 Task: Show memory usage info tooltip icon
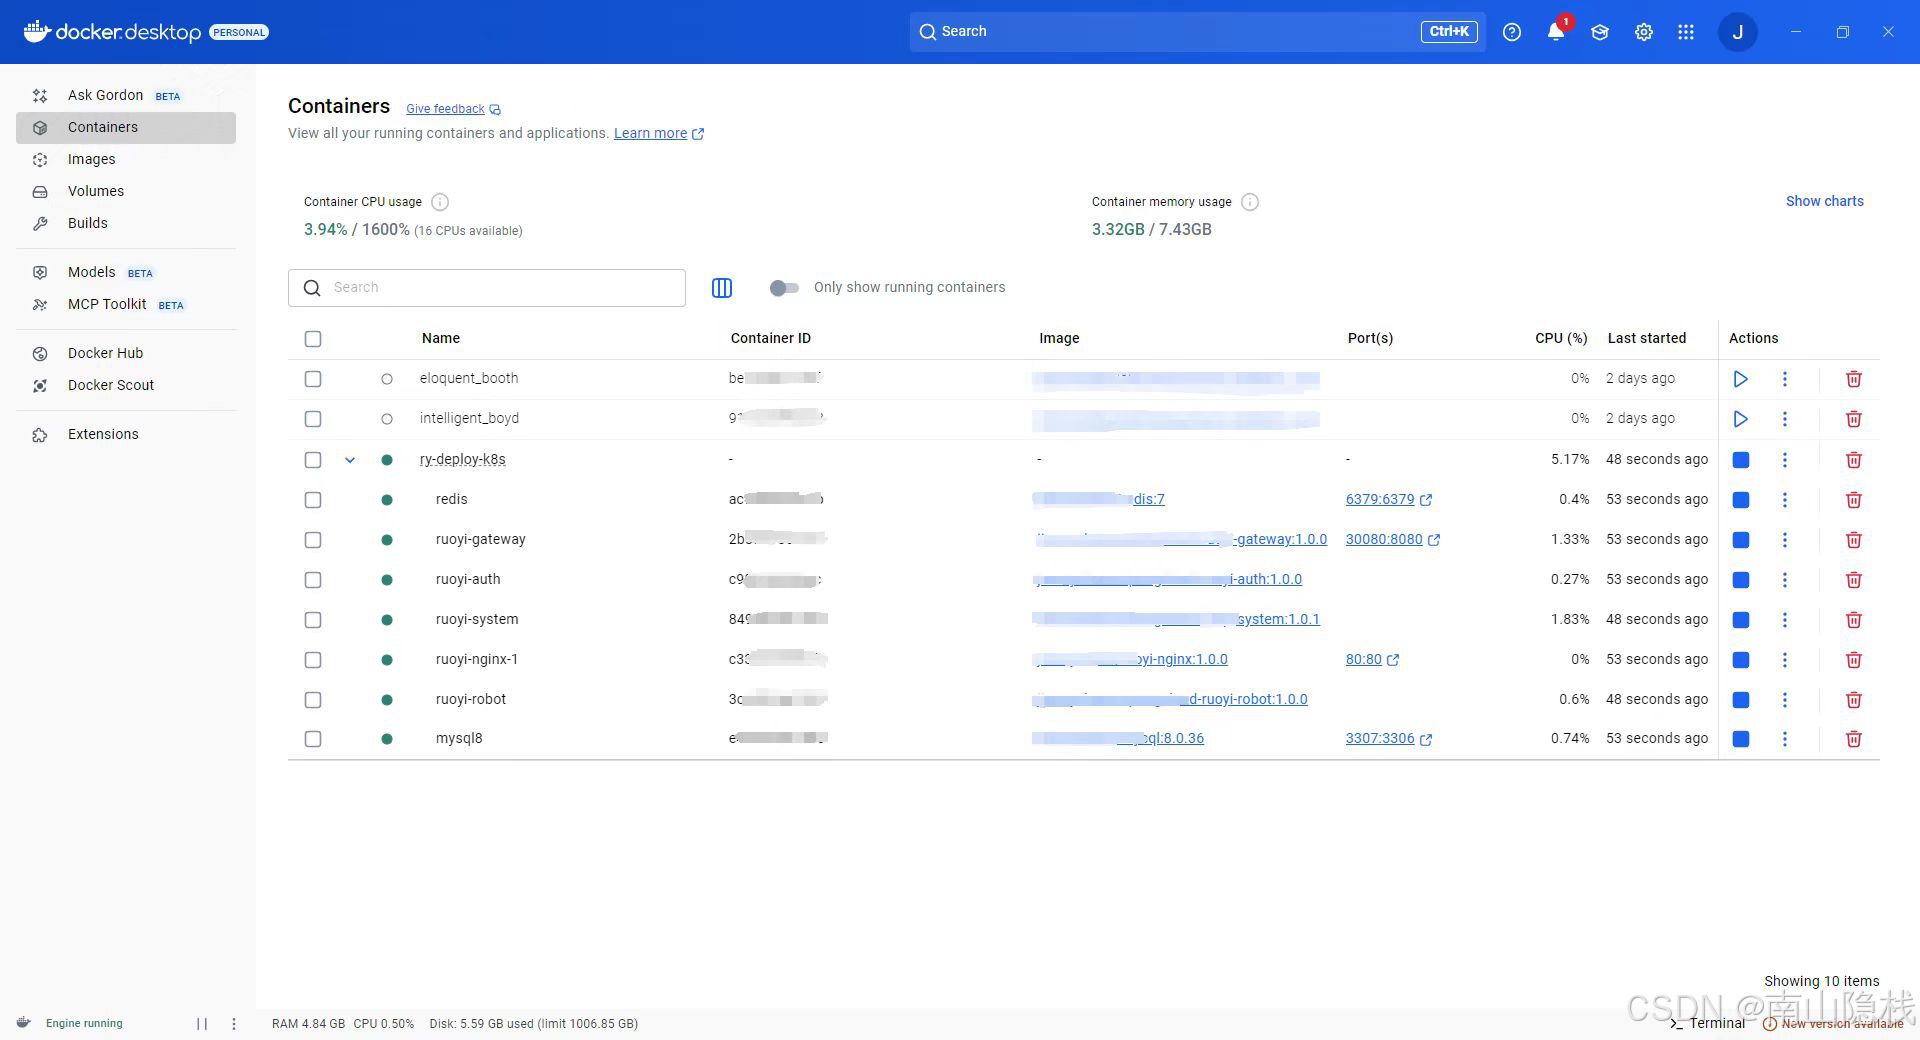[x=1250, y=202]
